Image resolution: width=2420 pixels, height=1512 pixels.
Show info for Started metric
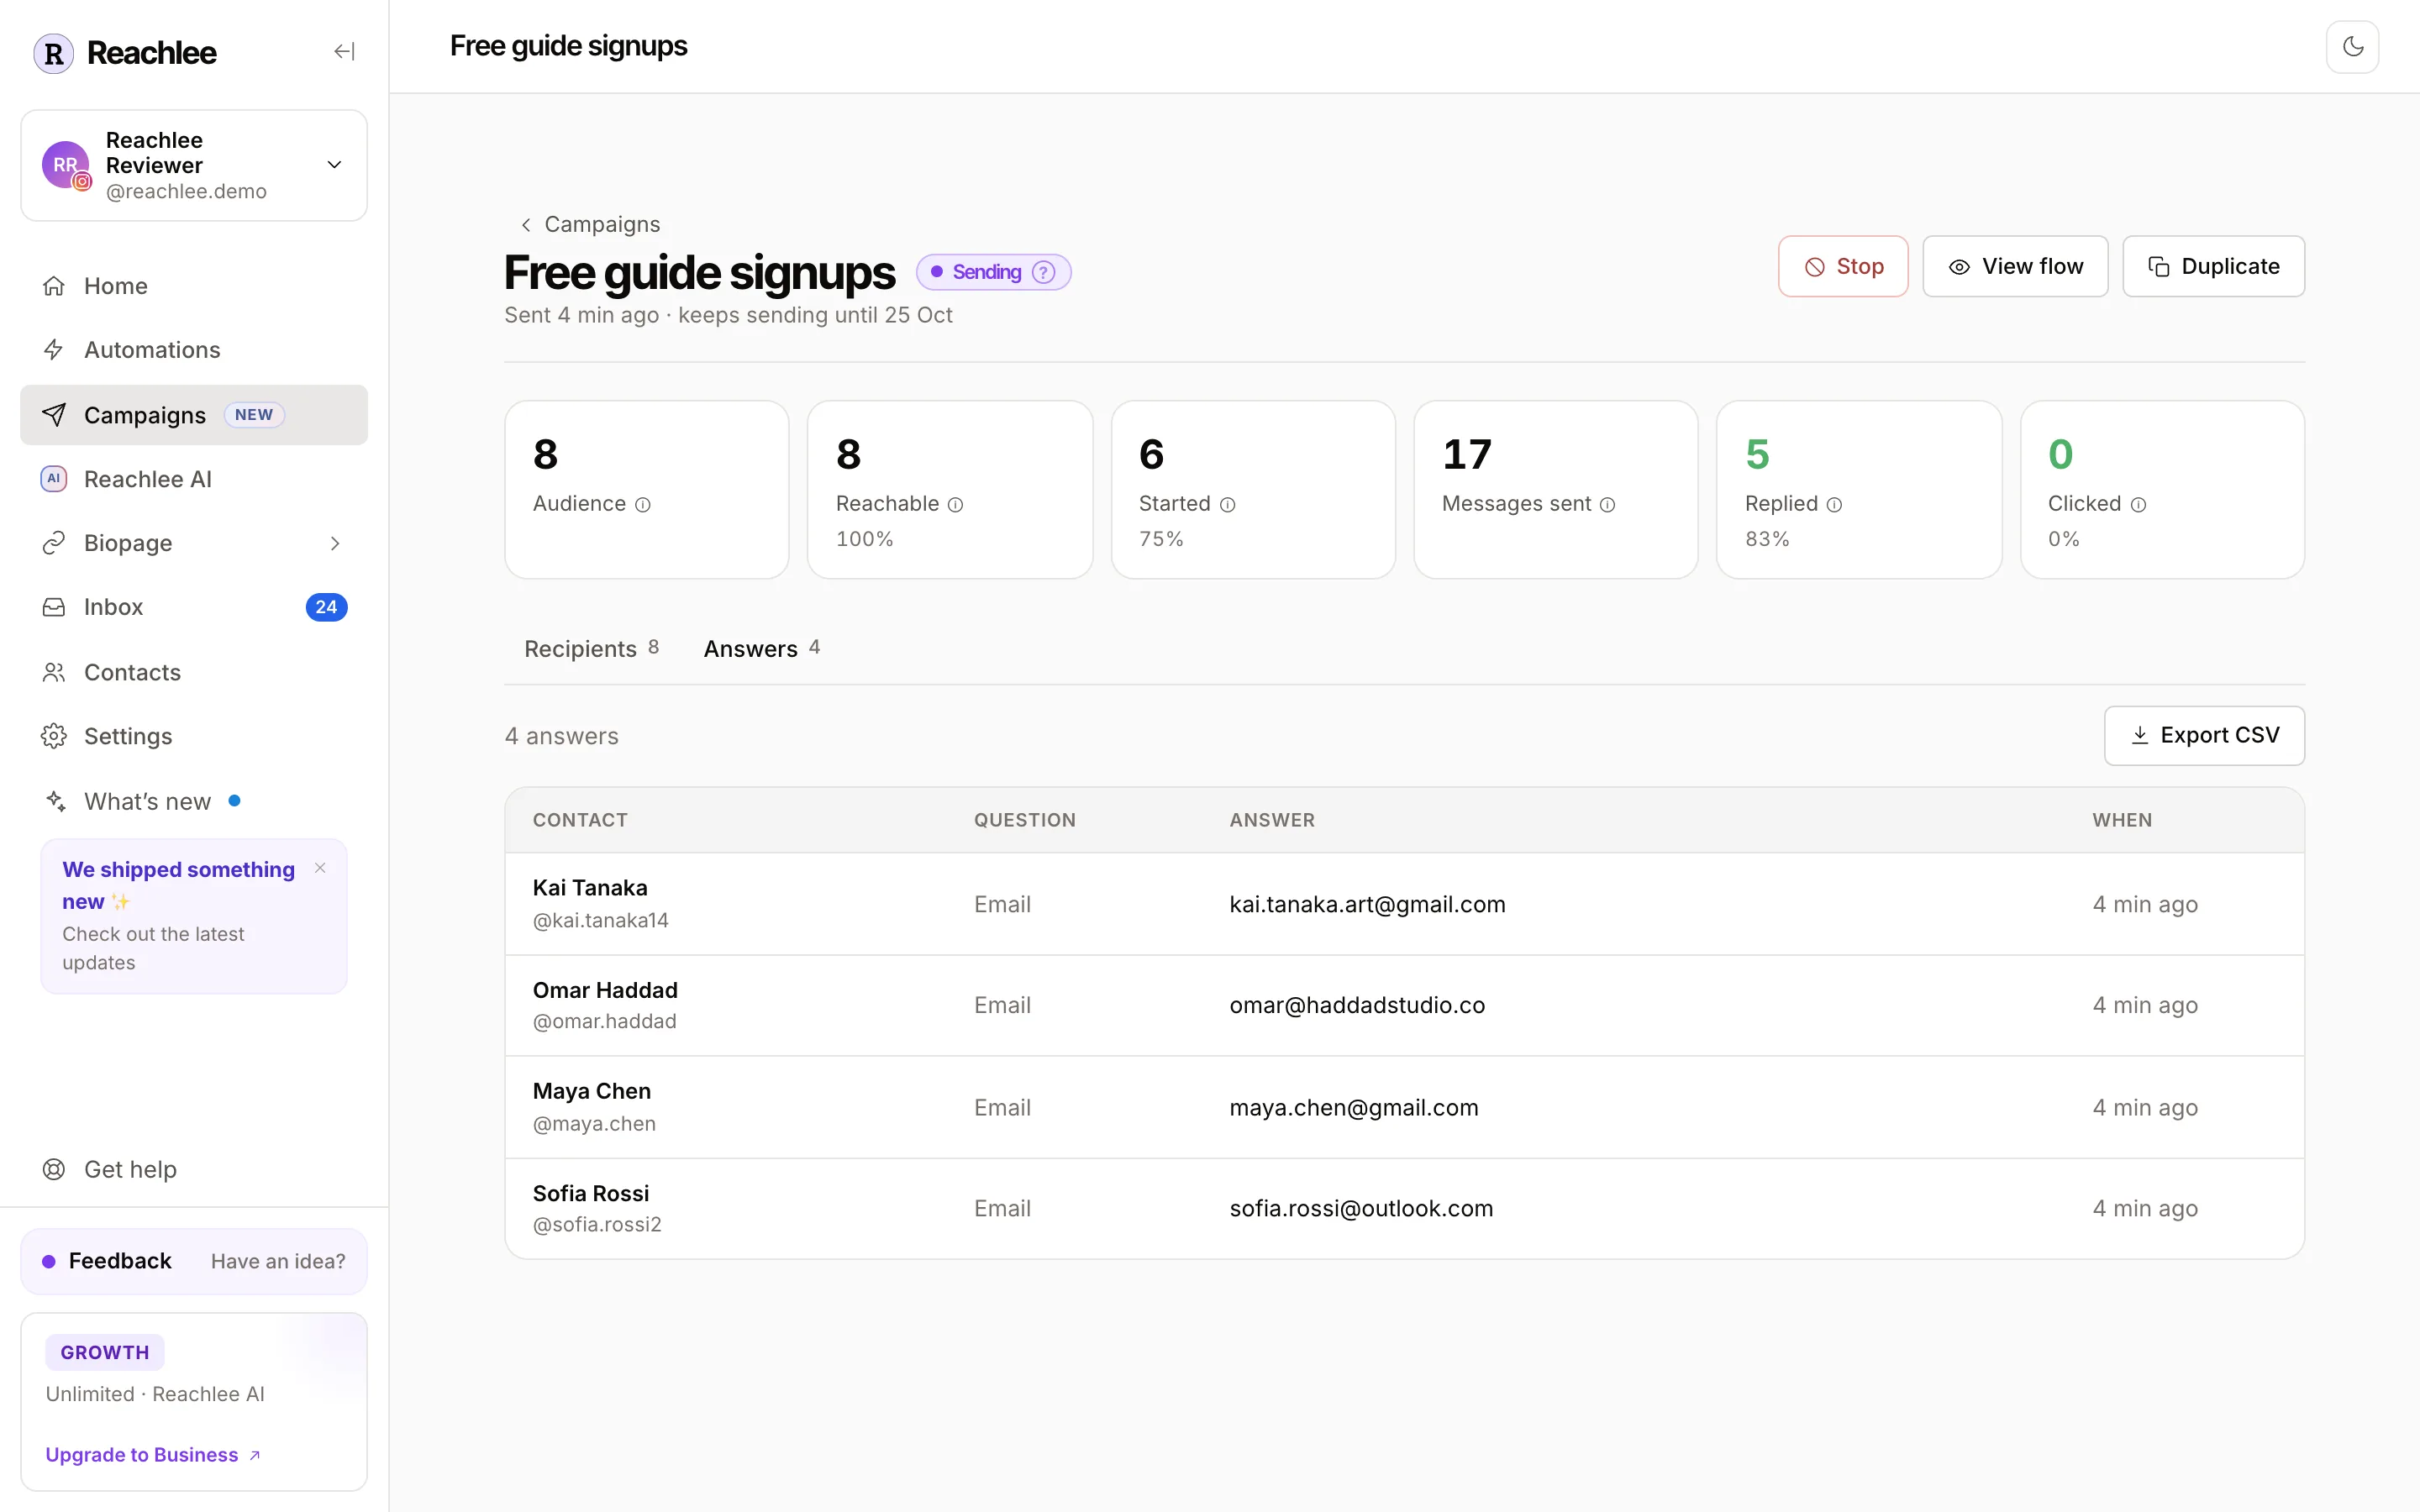point(1227,505)
